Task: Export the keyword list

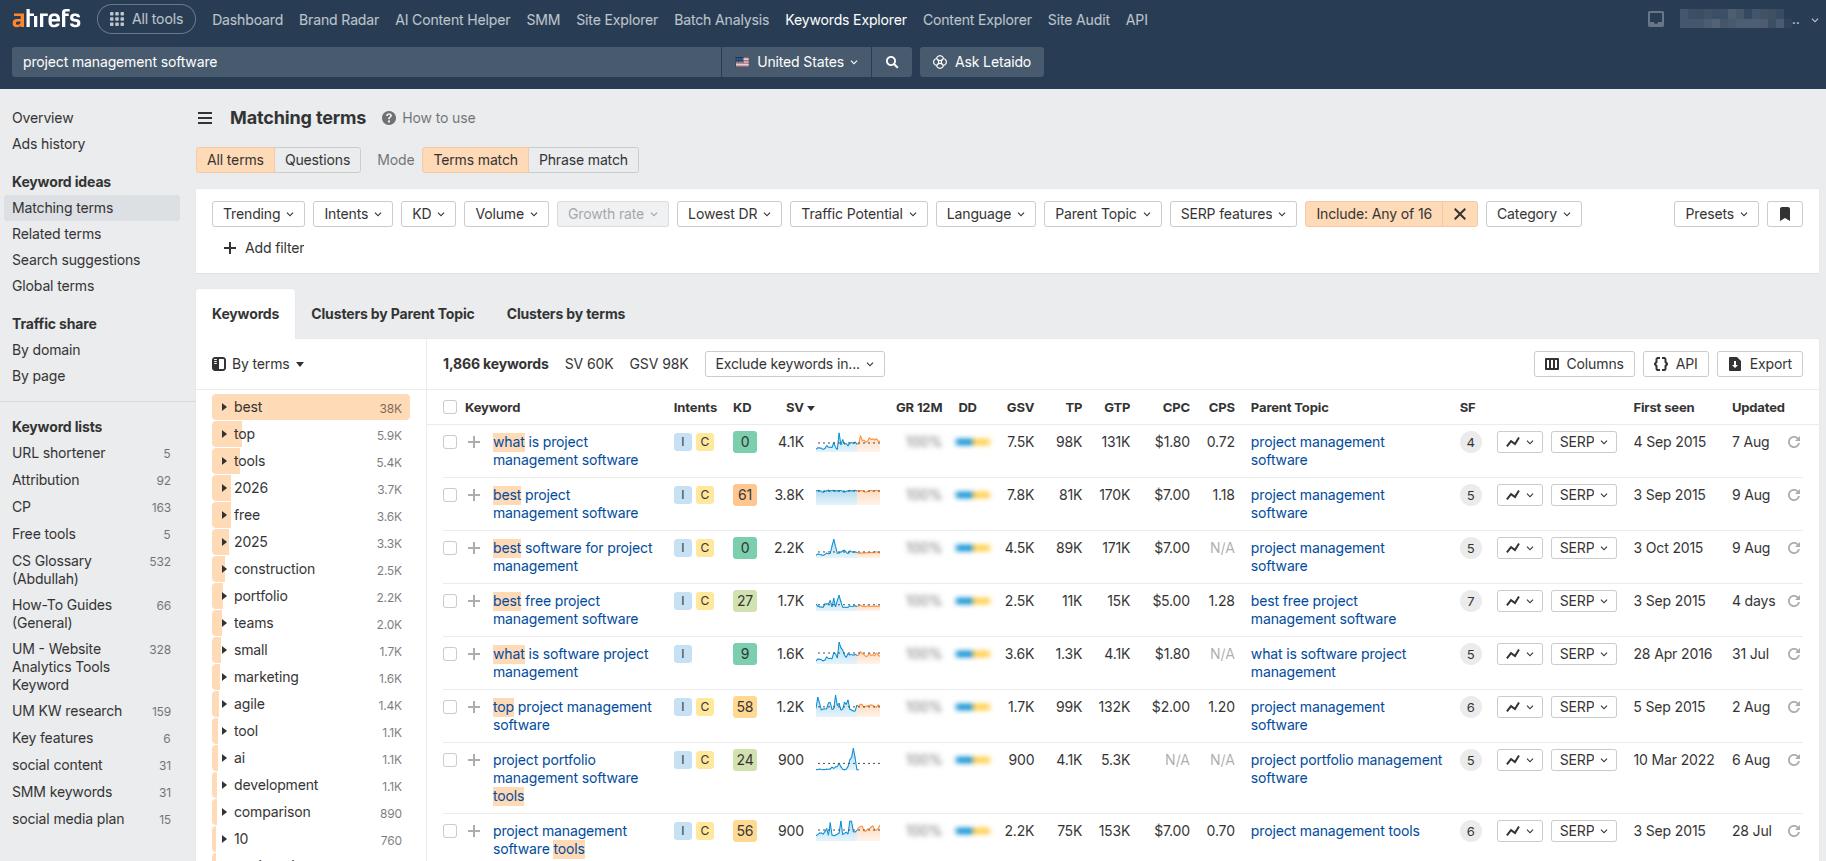Action: click(x=1760, y=364)
